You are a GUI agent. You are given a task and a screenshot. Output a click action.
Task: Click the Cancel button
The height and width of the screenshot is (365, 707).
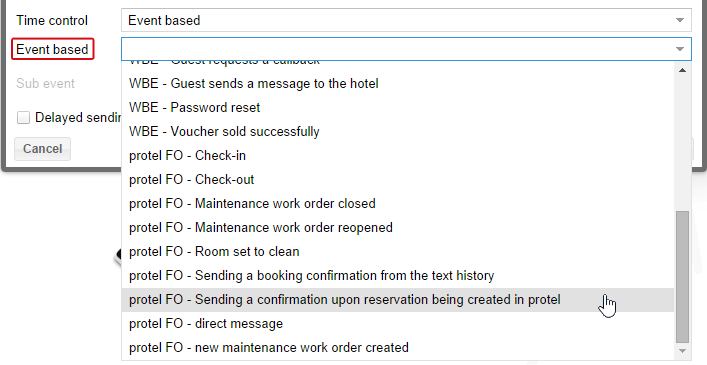(x=42, y=149)
